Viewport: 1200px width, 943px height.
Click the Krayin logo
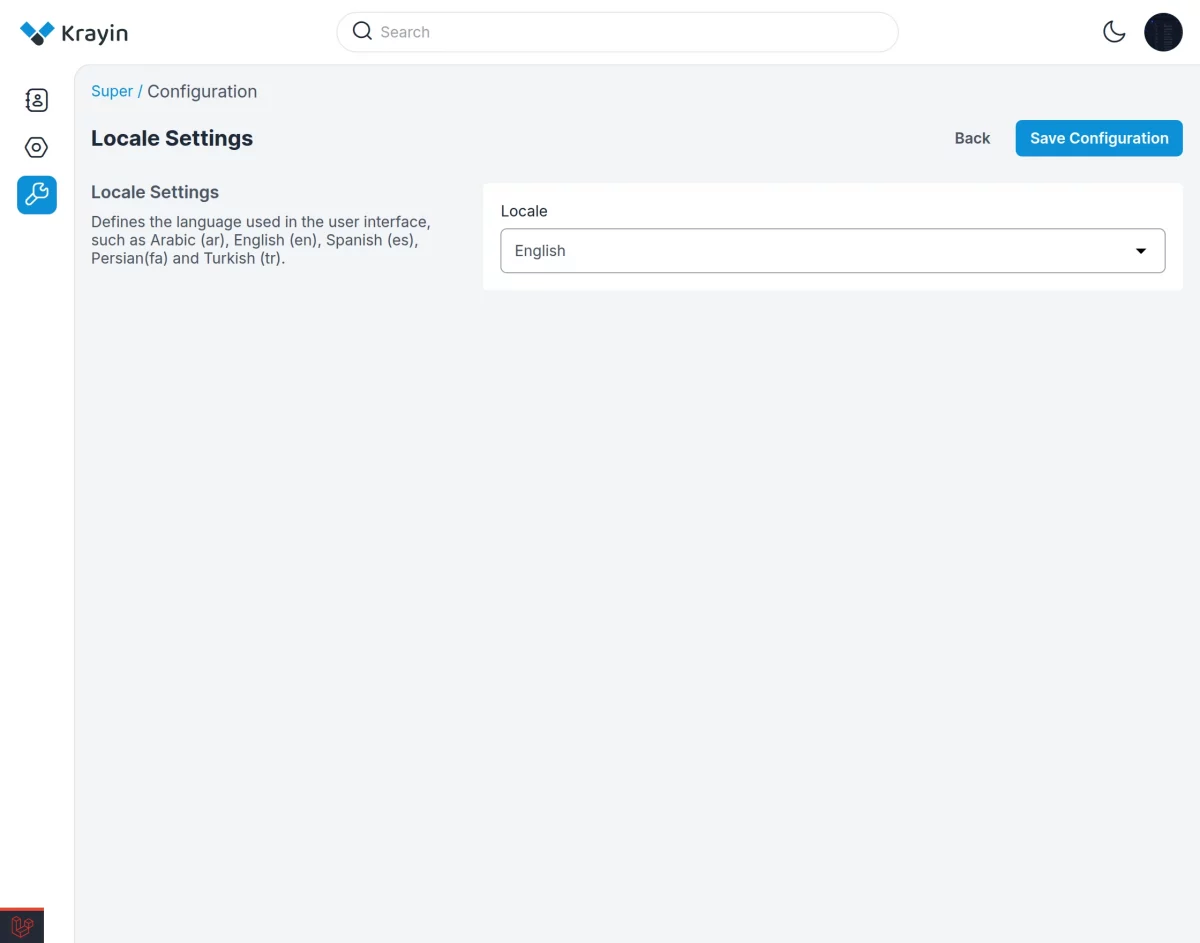(74, 33)
